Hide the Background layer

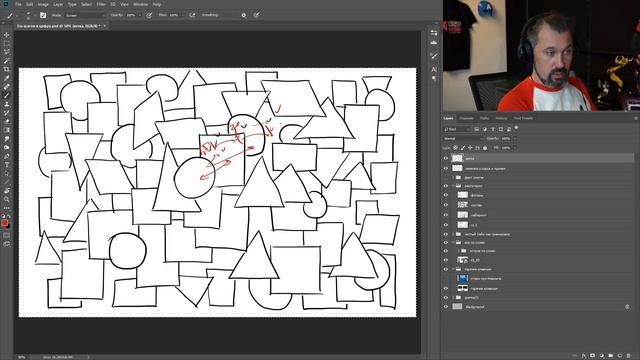(x=446, y=307)
